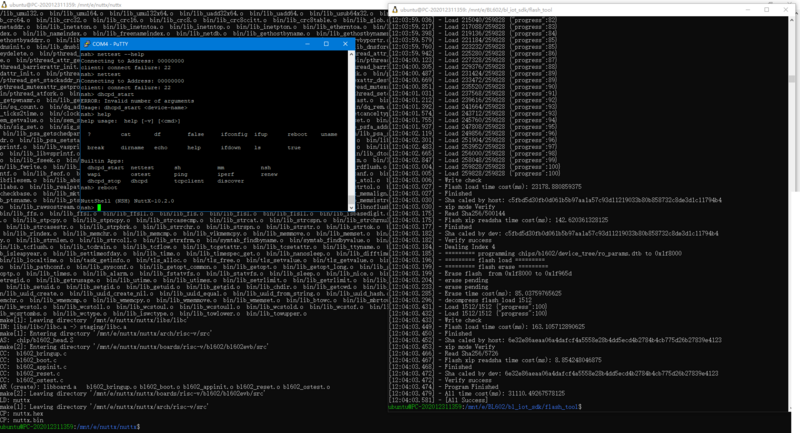This screenshot has height=433, width=800.
Task: Click 'Builtin Apps:' heading in PuTTY
Action: (x=102, y=161)
